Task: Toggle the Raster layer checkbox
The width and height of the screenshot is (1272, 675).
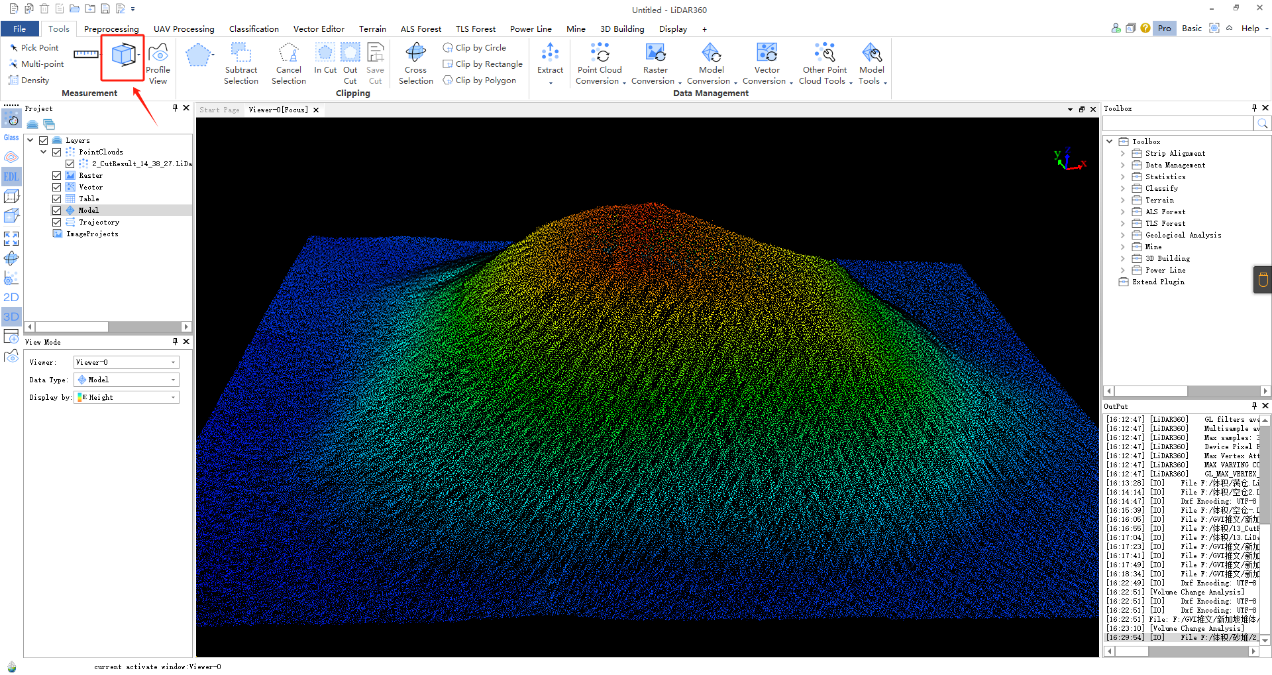Action: [56, 175]
